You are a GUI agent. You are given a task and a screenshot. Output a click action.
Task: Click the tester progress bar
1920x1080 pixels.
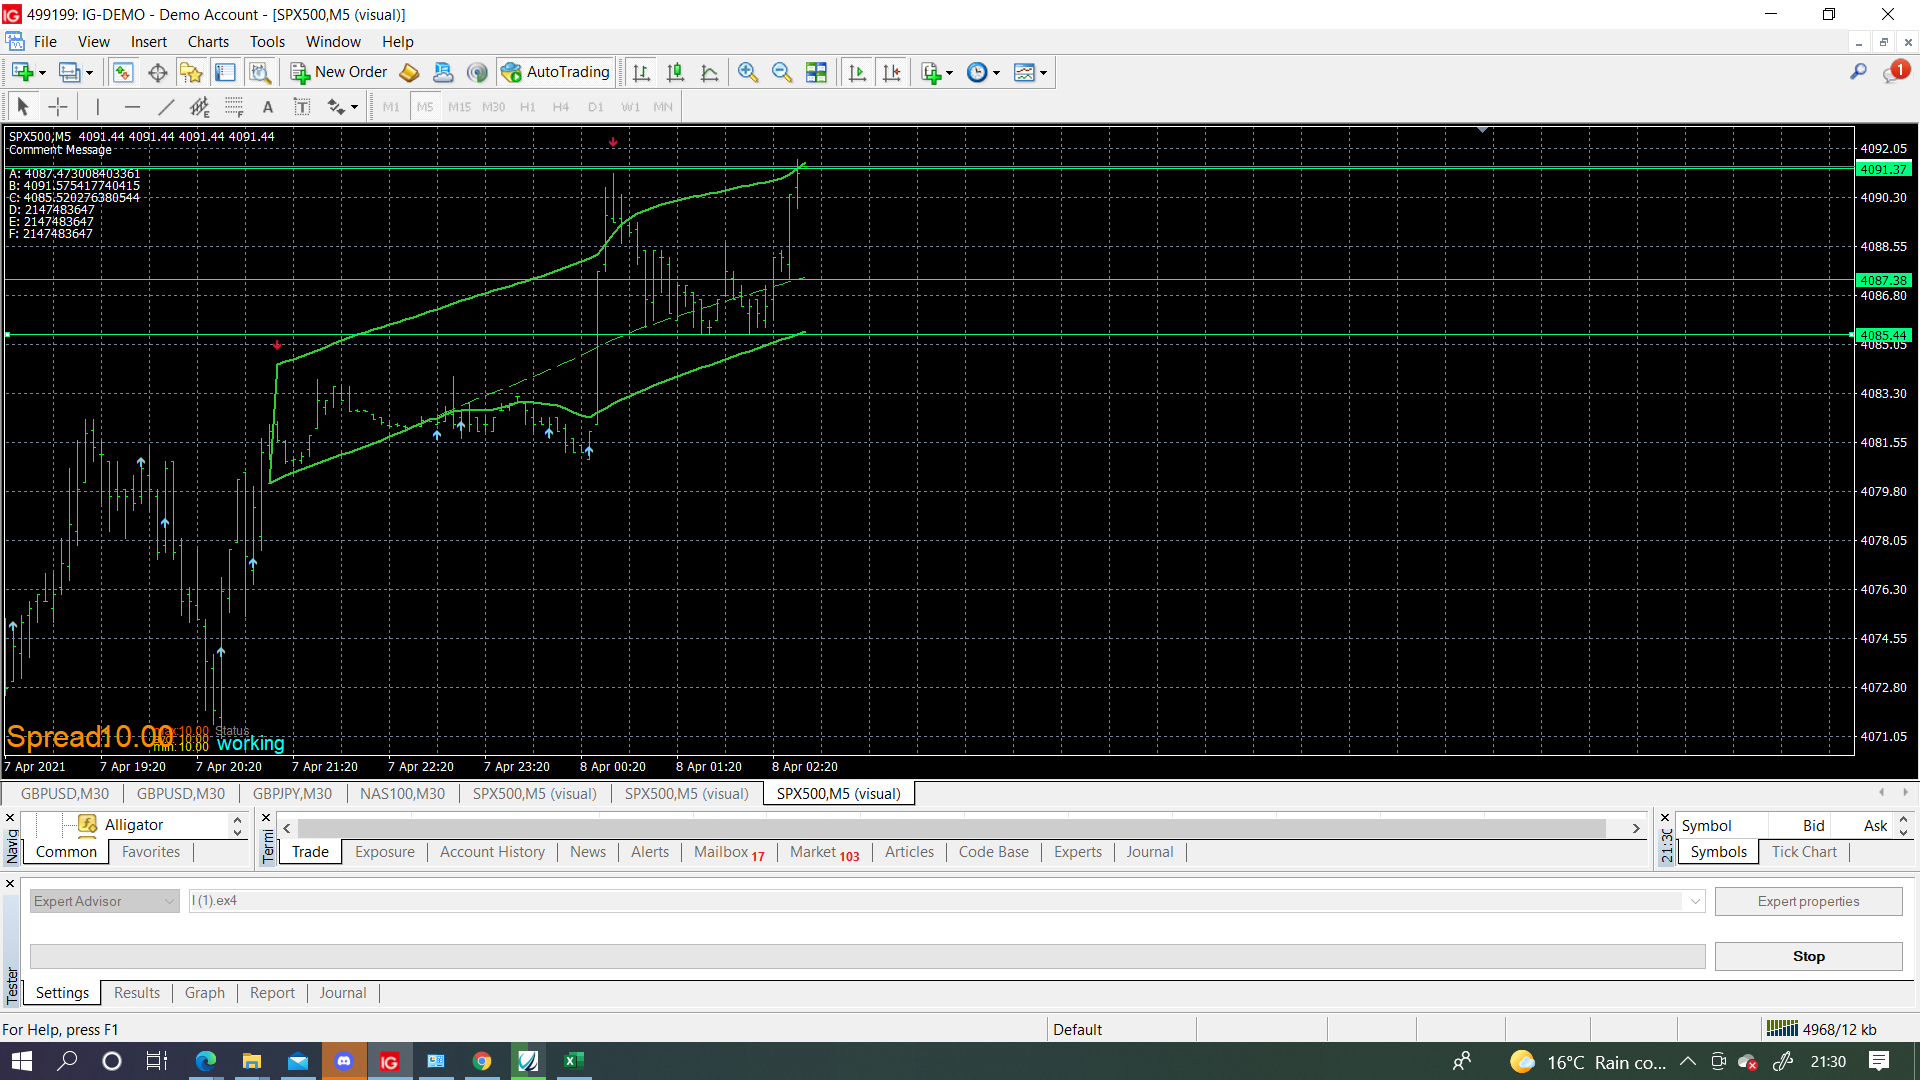click(x=867, y=956)
